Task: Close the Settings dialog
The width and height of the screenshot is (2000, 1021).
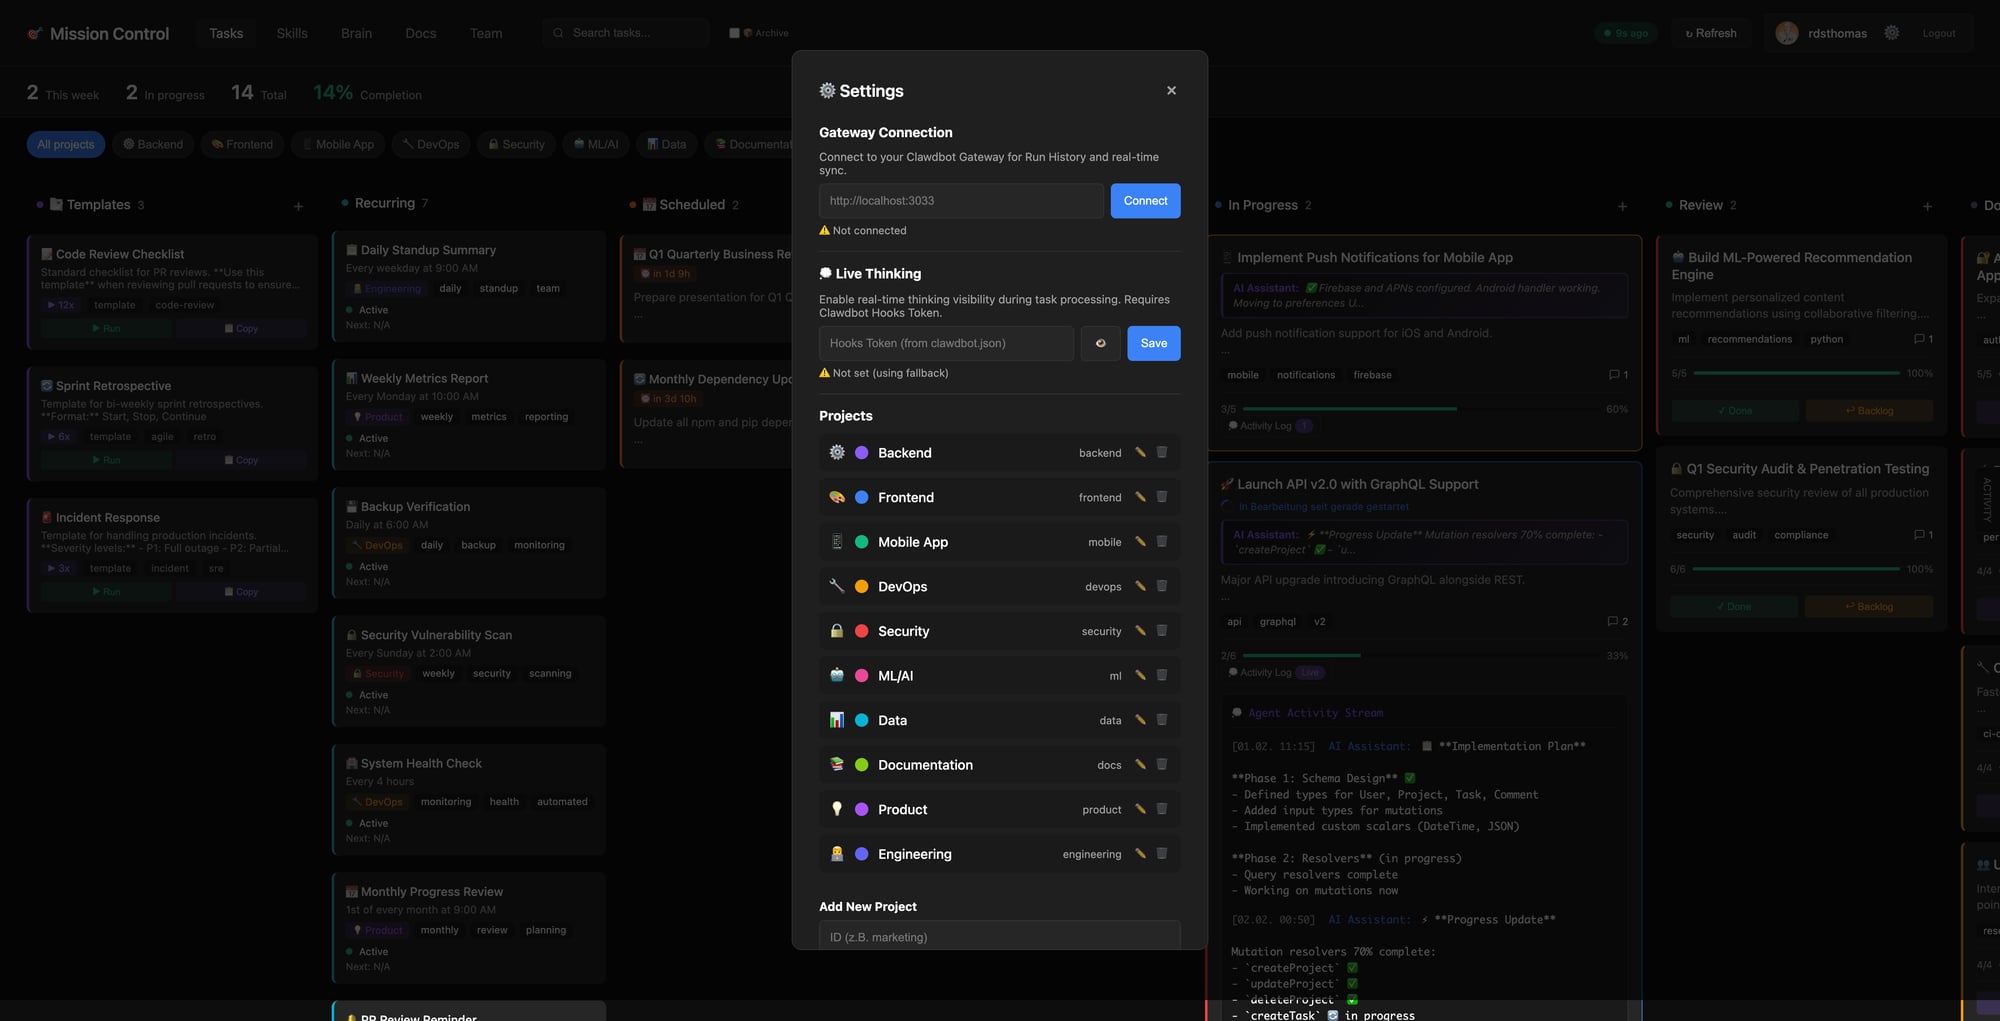Action: (1171, 90)
